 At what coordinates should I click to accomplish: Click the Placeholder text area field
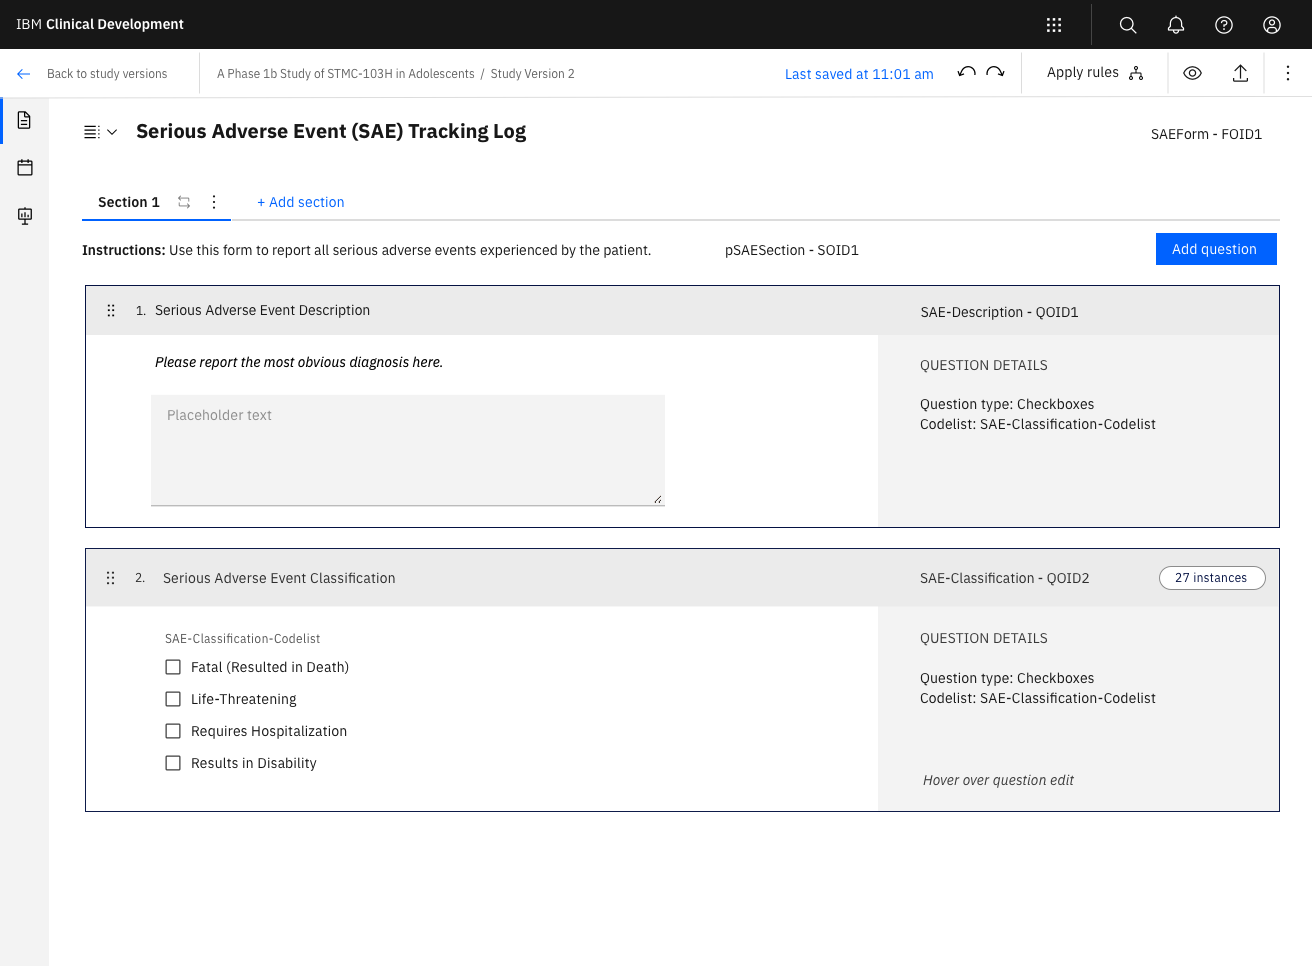click(408, 450)
